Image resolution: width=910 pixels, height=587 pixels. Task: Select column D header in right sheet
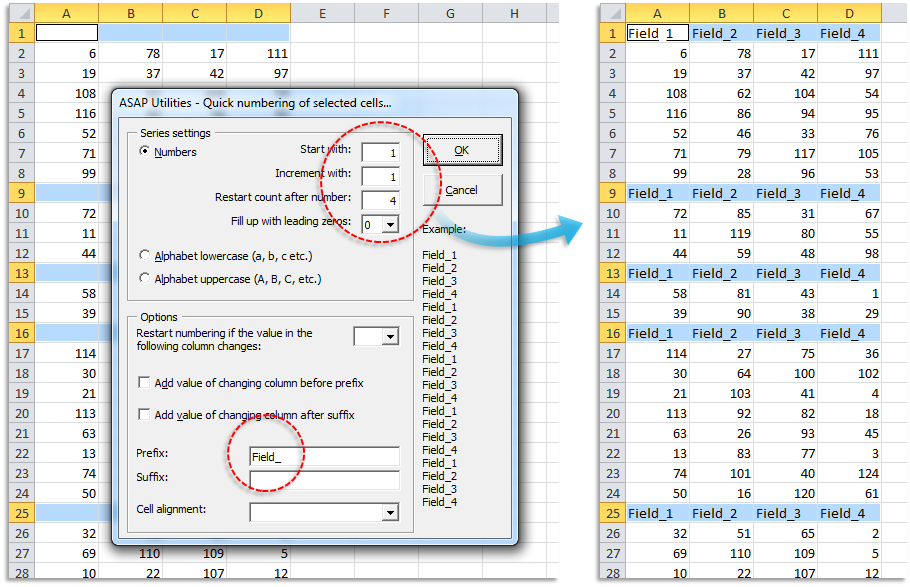pos(849,13)
